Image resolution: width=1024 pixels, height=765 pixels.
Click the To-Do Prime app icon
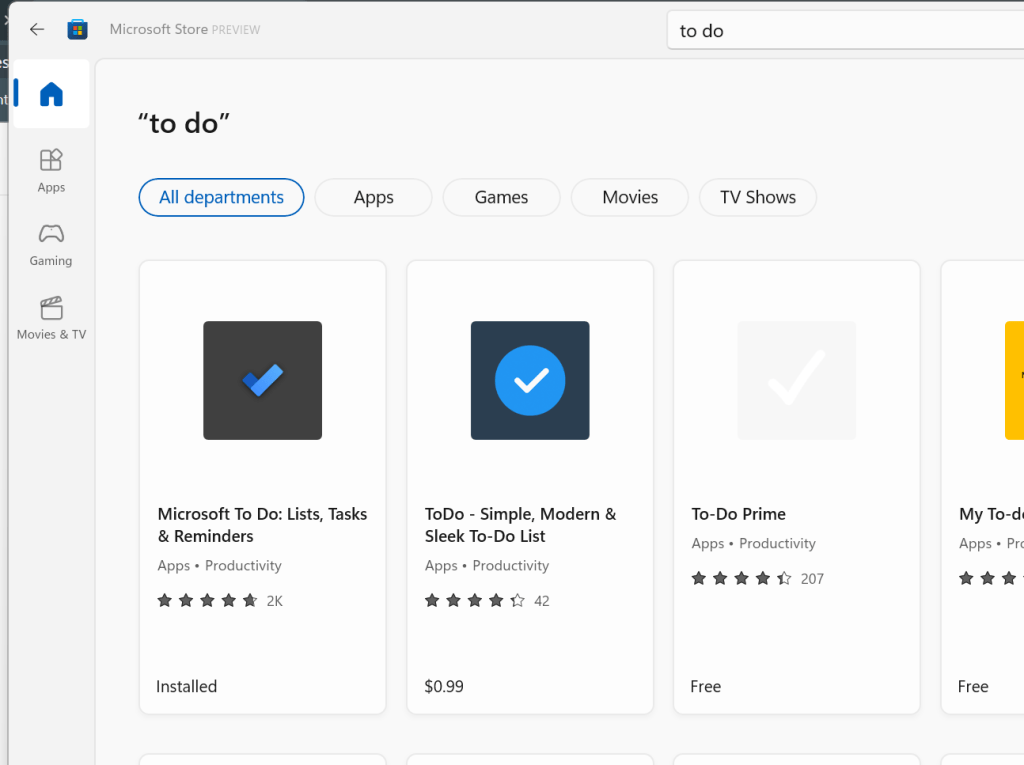tap(796, 380)
